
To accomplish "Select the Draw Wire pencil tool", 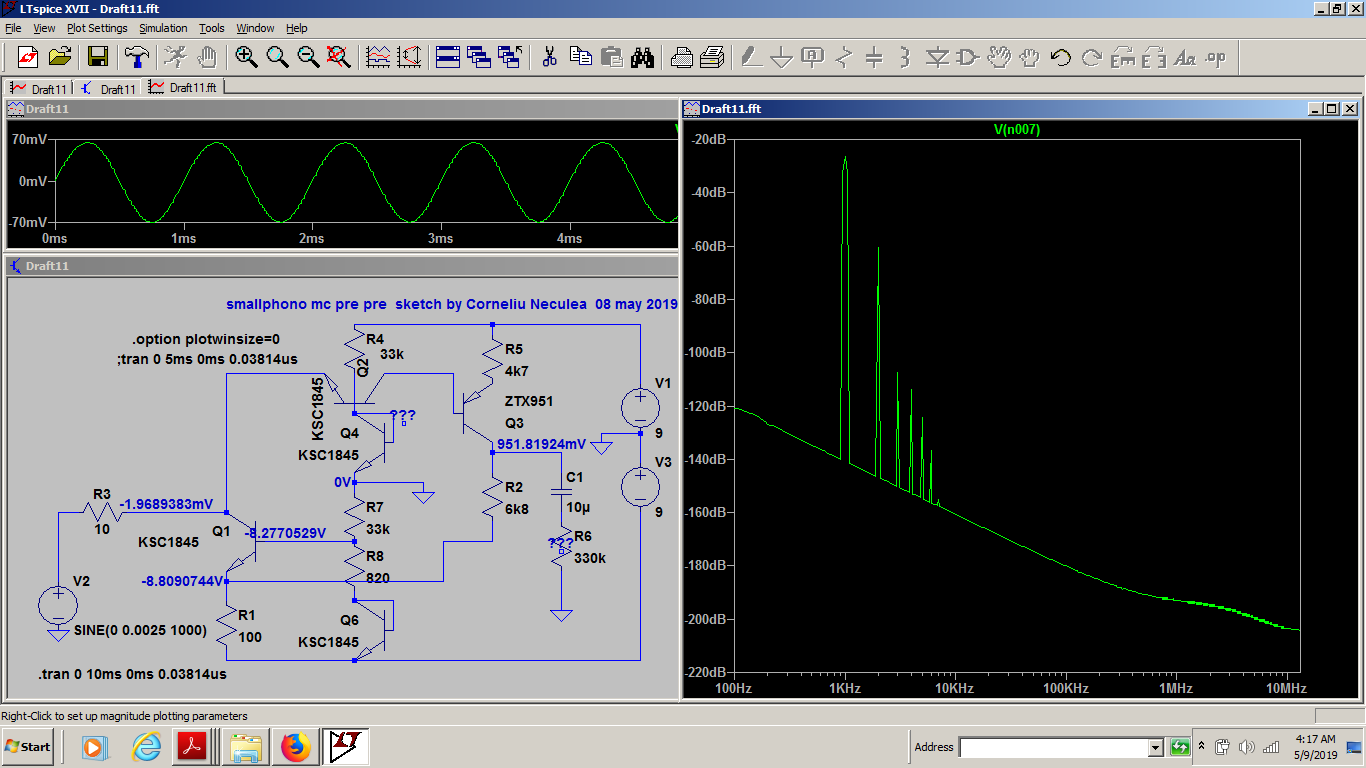I will [x=750, y=57].
